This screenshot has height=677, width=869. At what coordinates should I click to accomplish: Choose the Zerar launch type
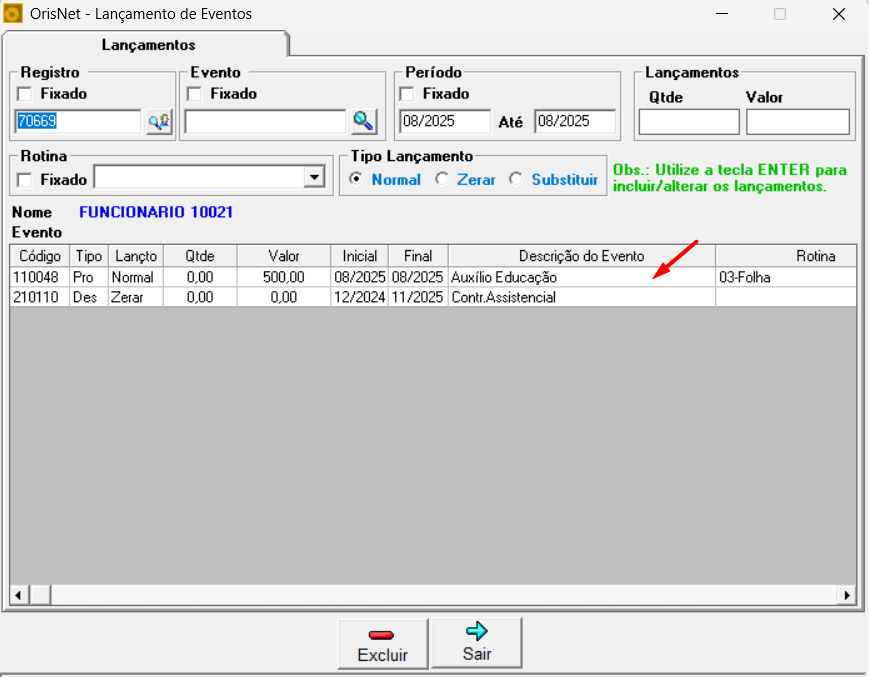[441, 180]
